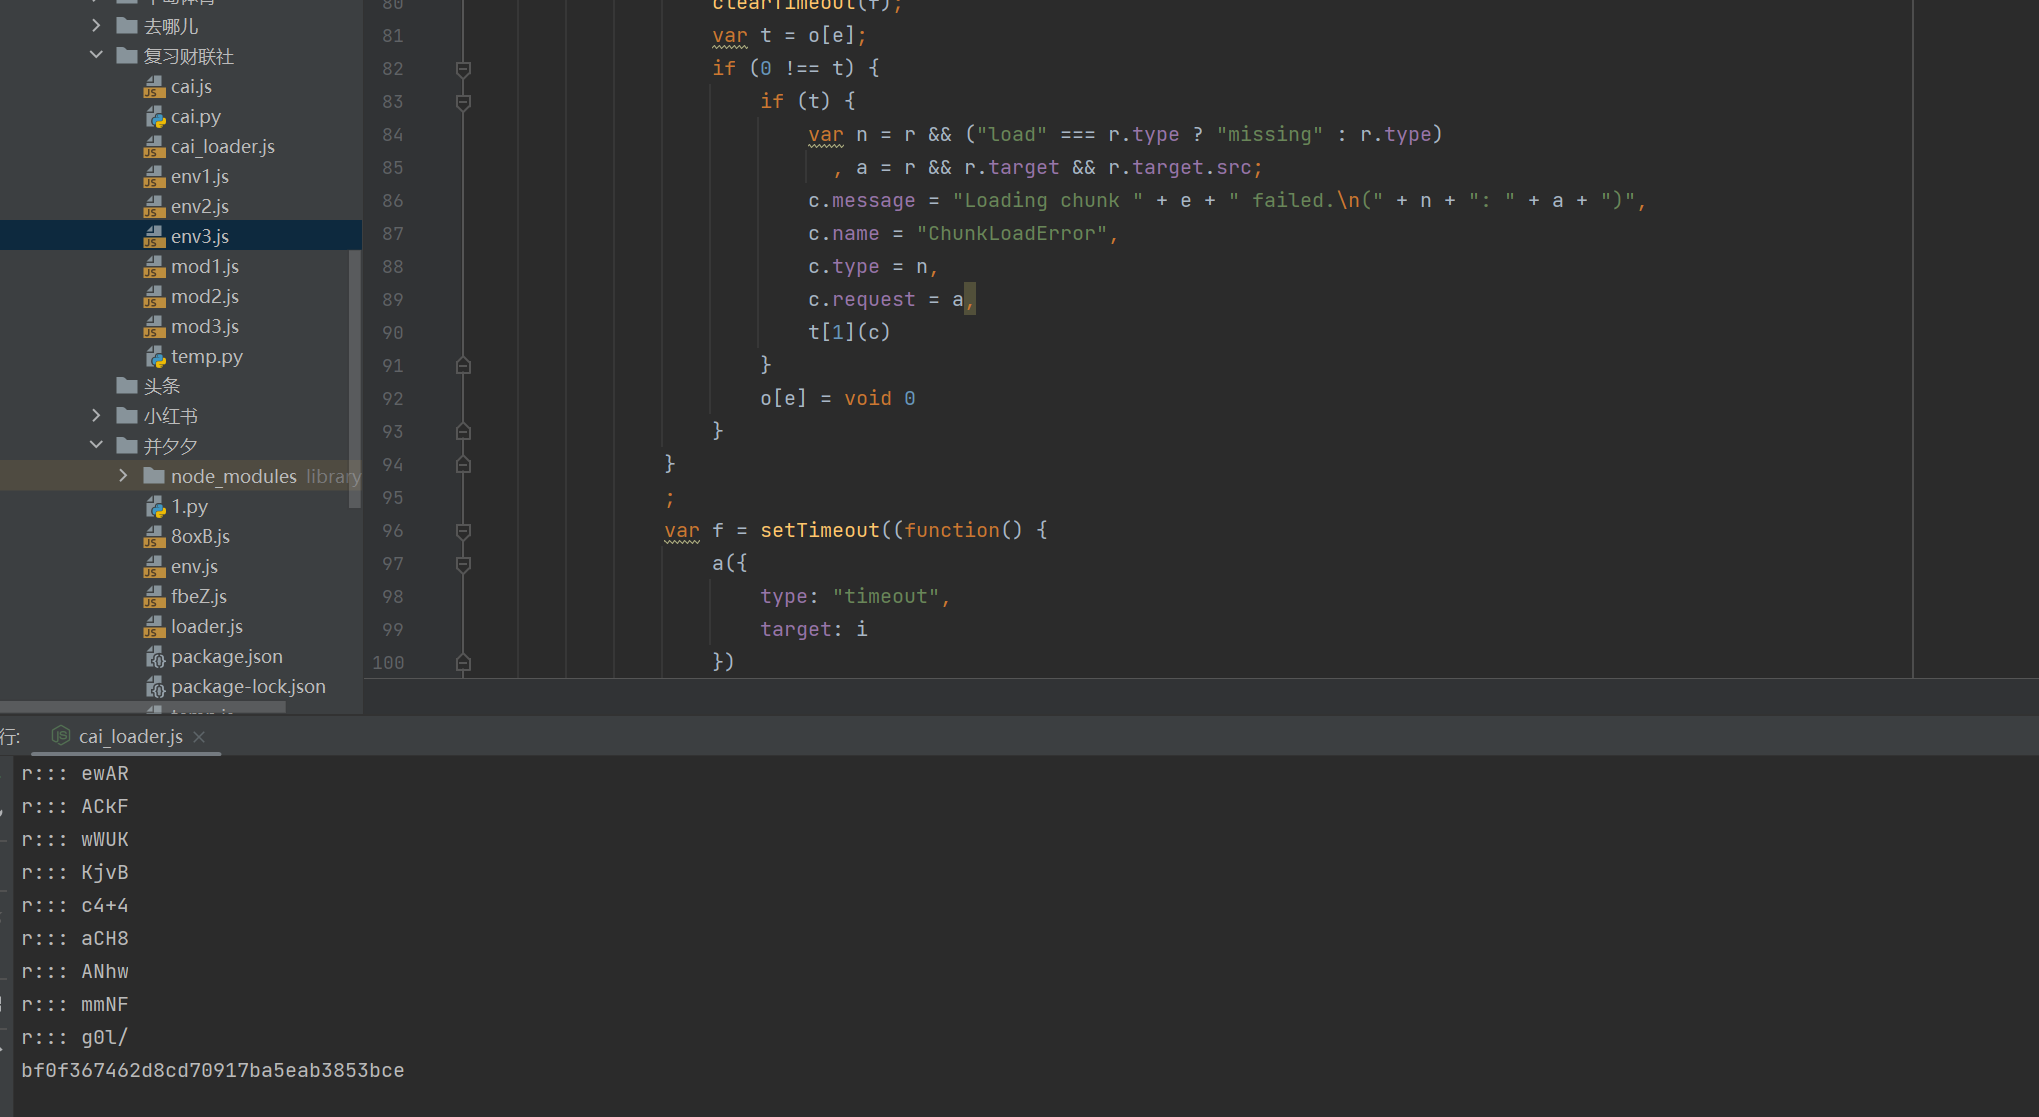Open temp.py file
2039x1117 pixels.
(207, 357)
